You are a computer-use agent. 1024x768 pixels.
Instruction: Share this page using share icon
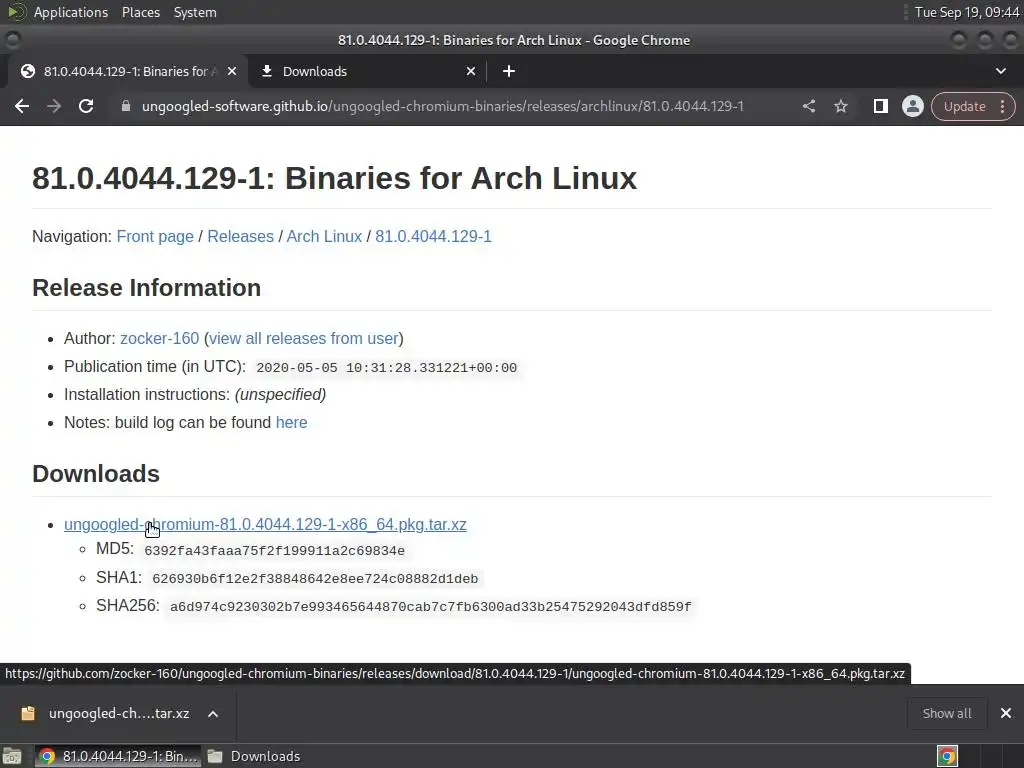(808, 106)
